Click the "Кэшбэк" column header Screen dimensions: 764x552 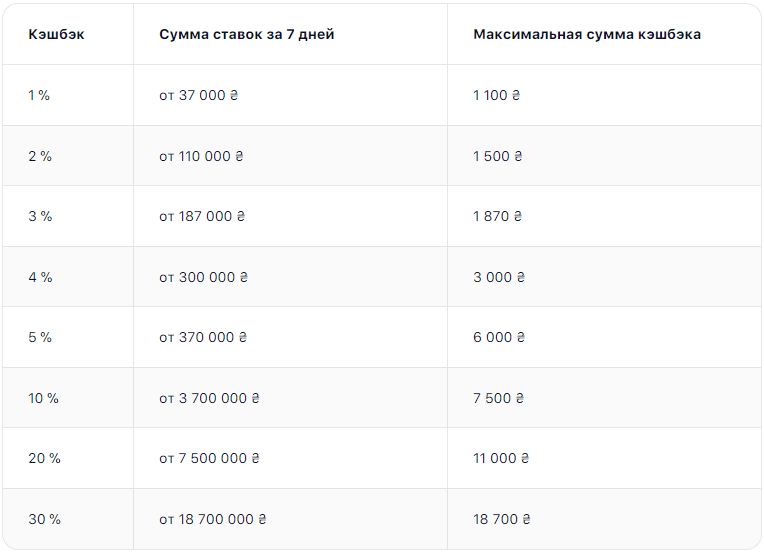pyautogui.click(x=56, y=34)
